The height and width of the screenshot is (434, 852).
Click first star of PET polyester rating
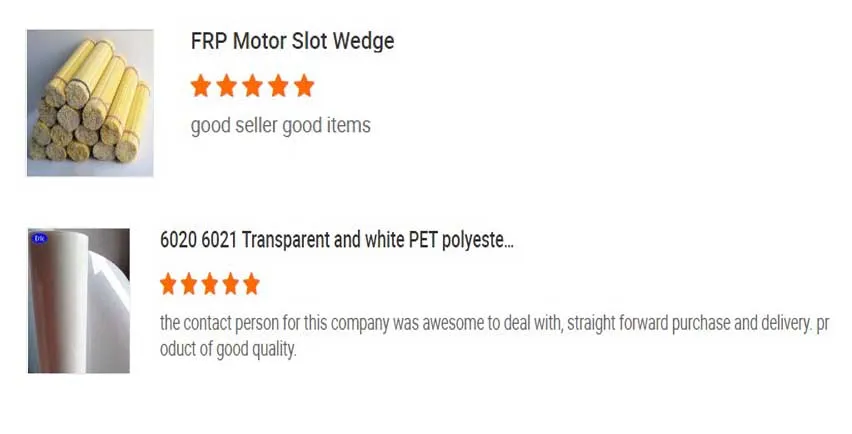tap(169, 285)
